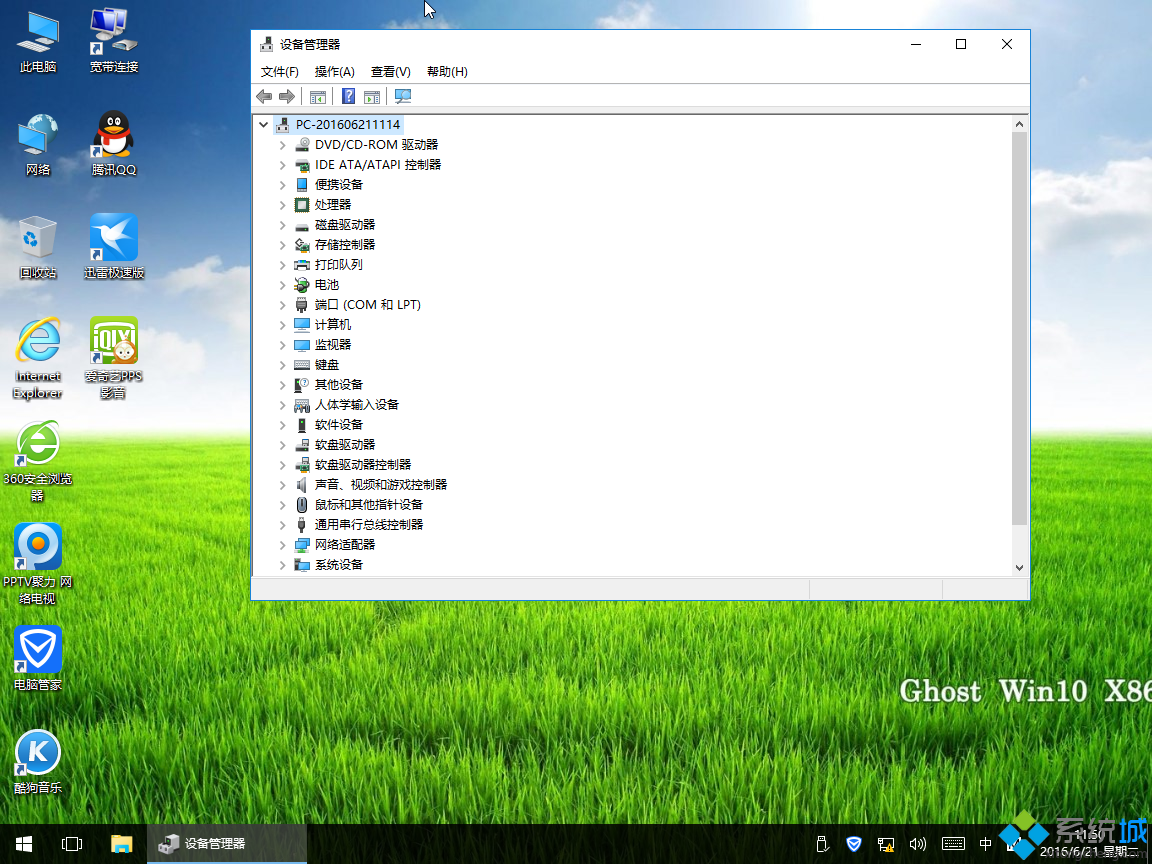The image size is (1152, 864).
Task: Collapse the PC-201606211114 root node
Action: tap(263, 124)
